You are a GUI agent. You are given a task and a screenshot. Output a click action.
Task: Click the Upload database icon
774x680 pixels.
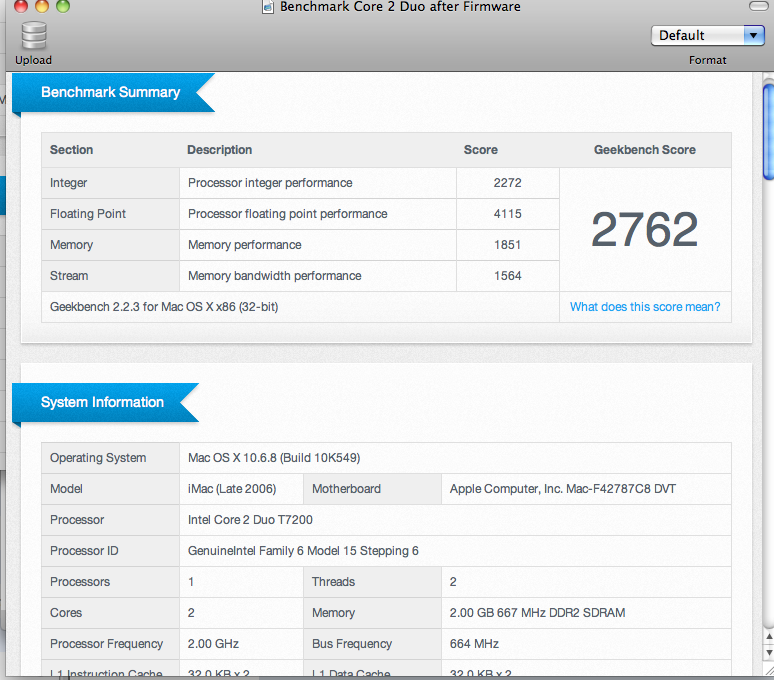34,36
